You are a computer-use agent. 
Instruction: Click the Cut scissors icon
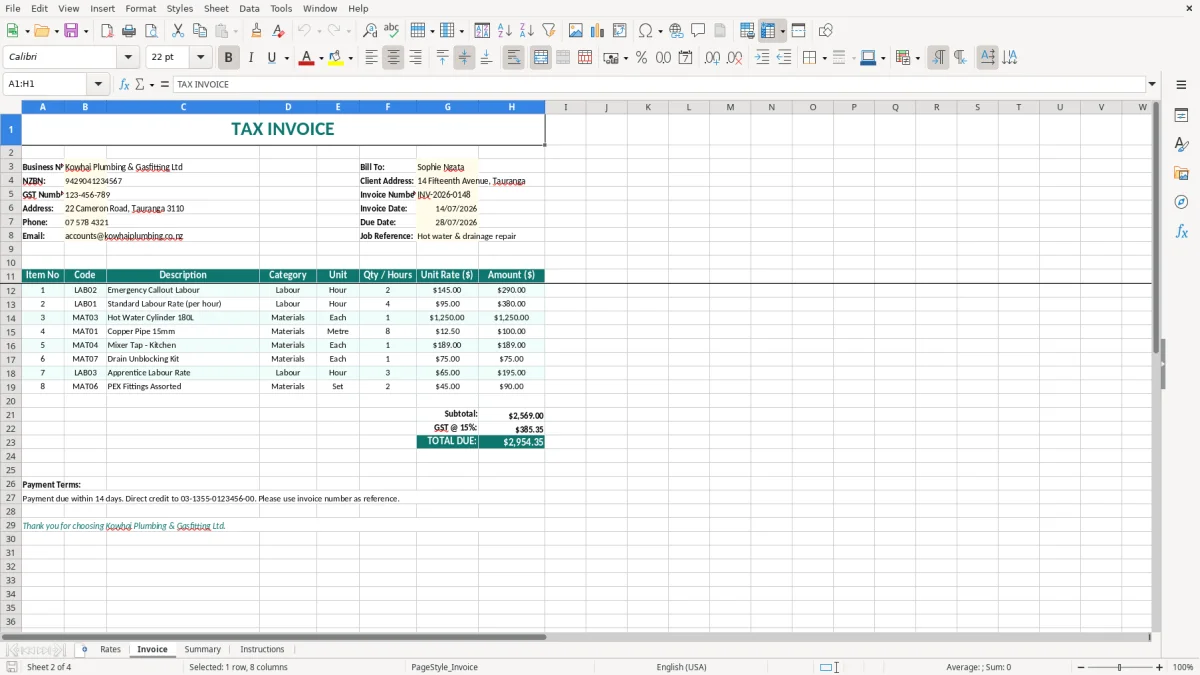point(178,31)
